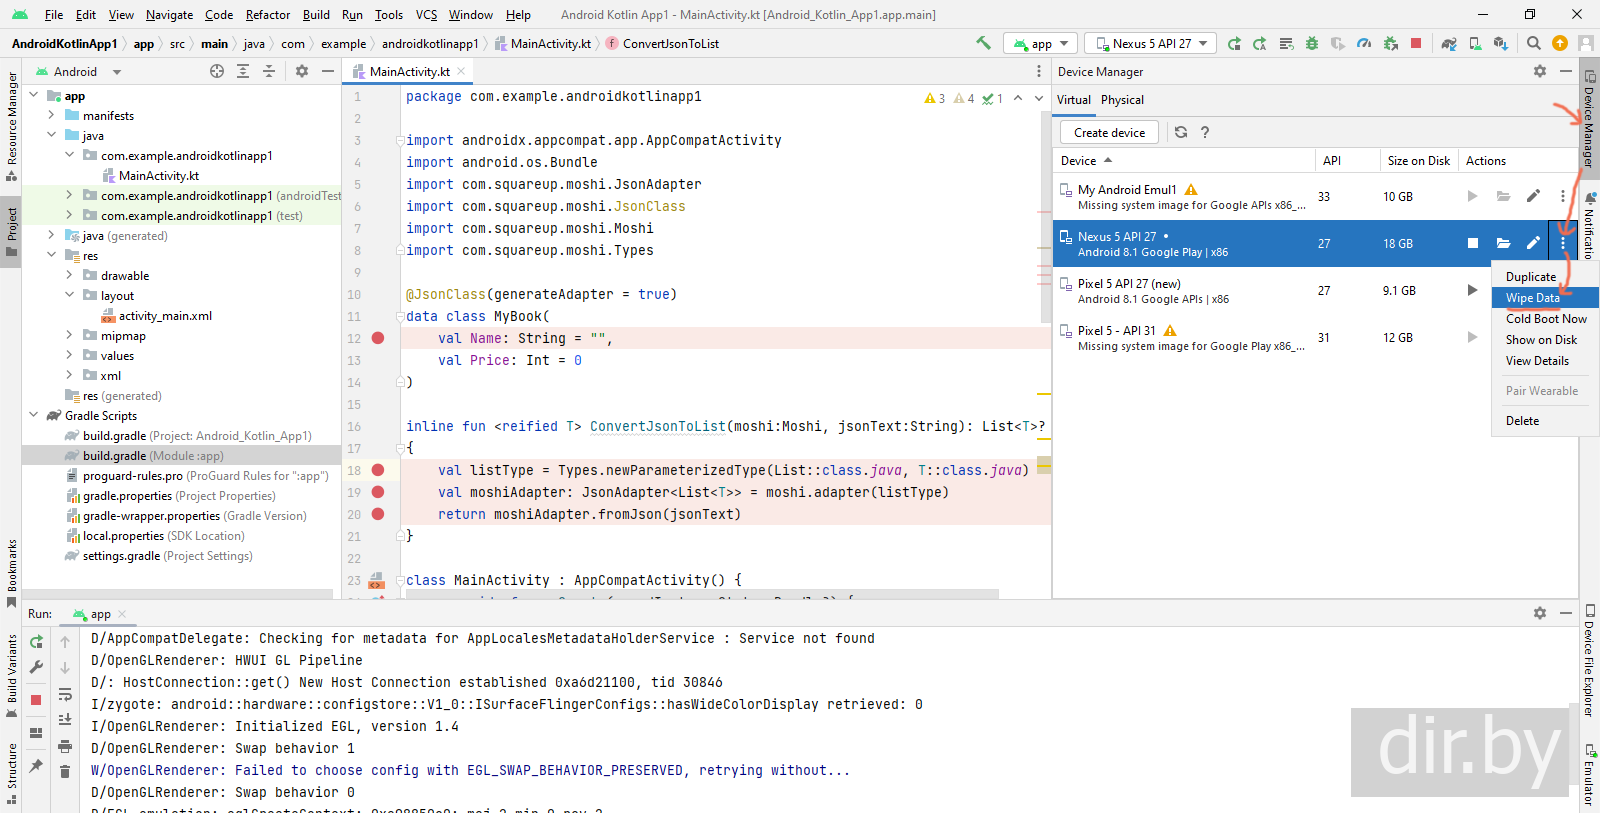
Task: Toggle breakpoint on line 12
Action: pyautogui.click(x=378, y=338)
